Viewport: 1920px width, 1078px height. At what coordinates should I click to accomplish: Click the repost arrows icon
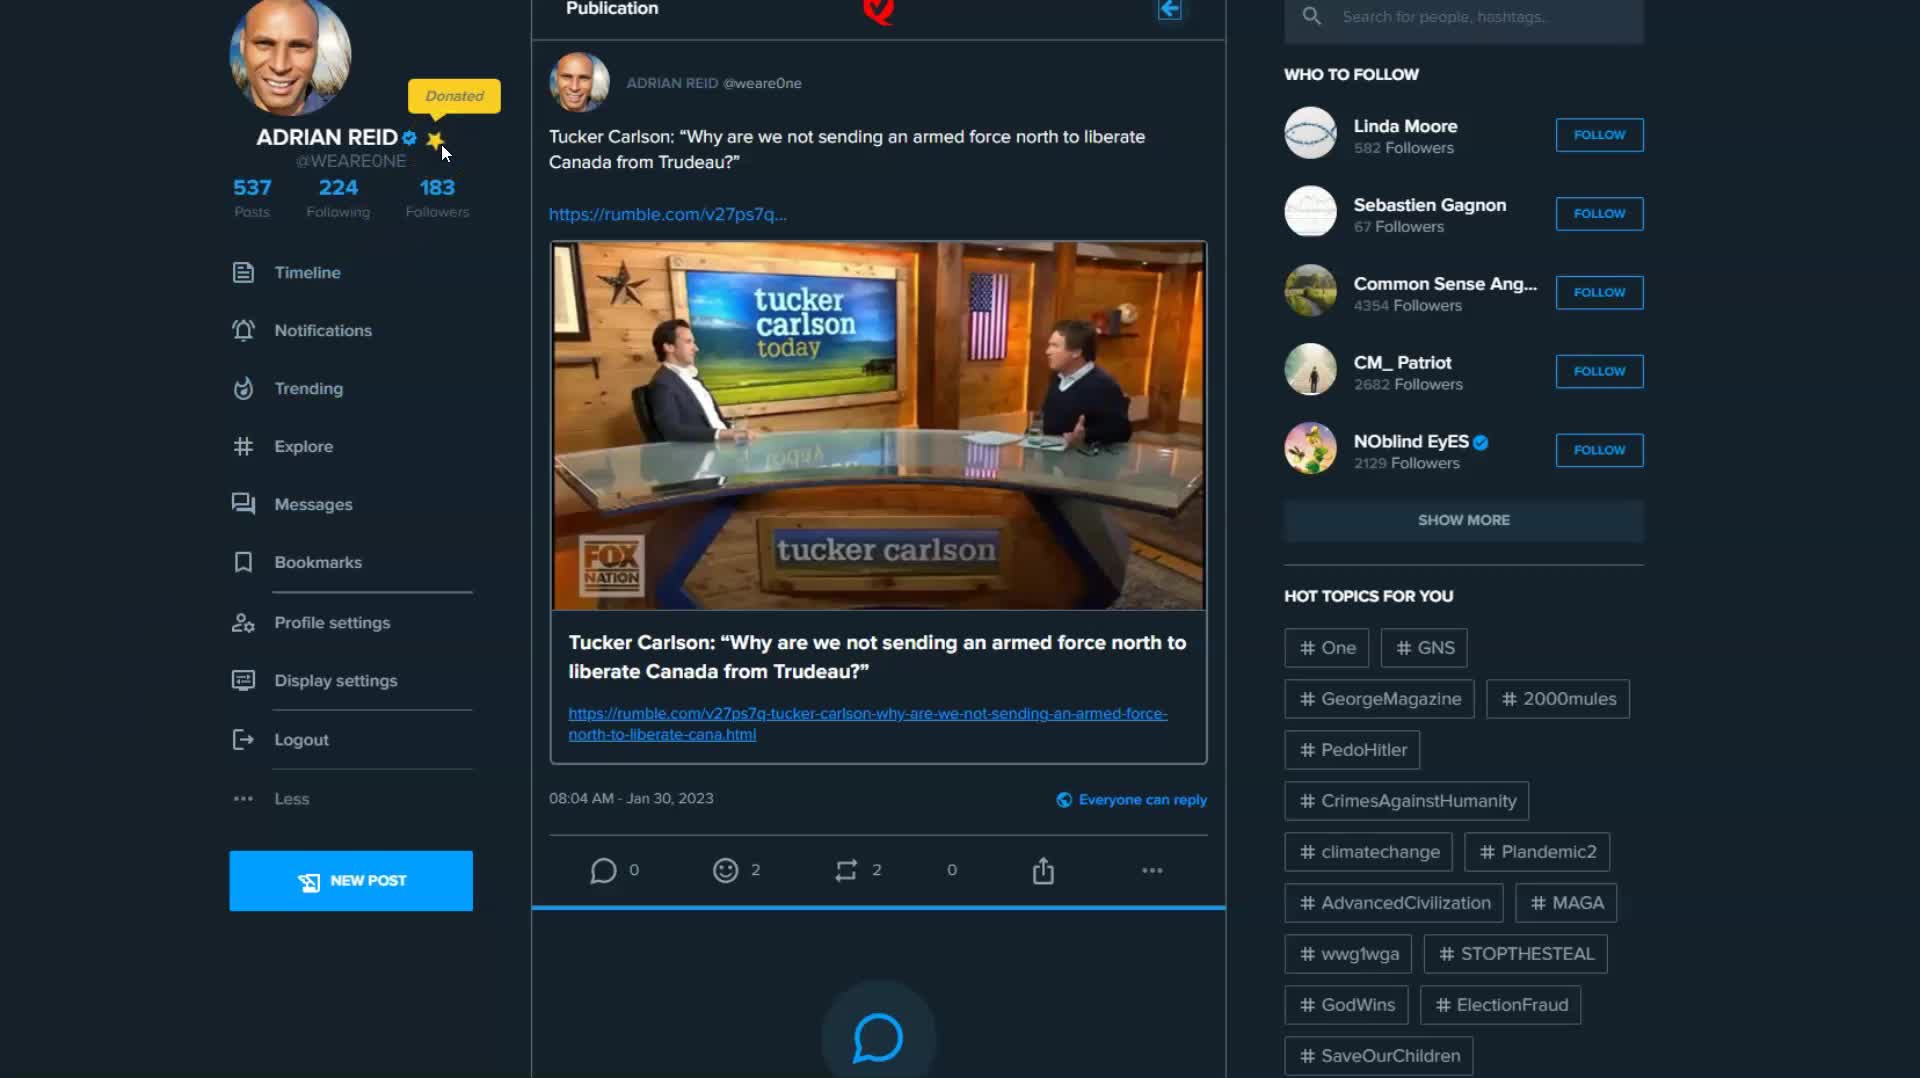point(846,870)
